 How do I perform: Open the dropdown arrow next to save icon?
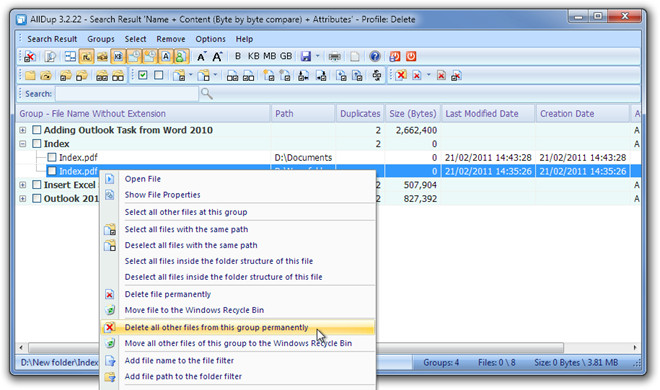(317, 56)
